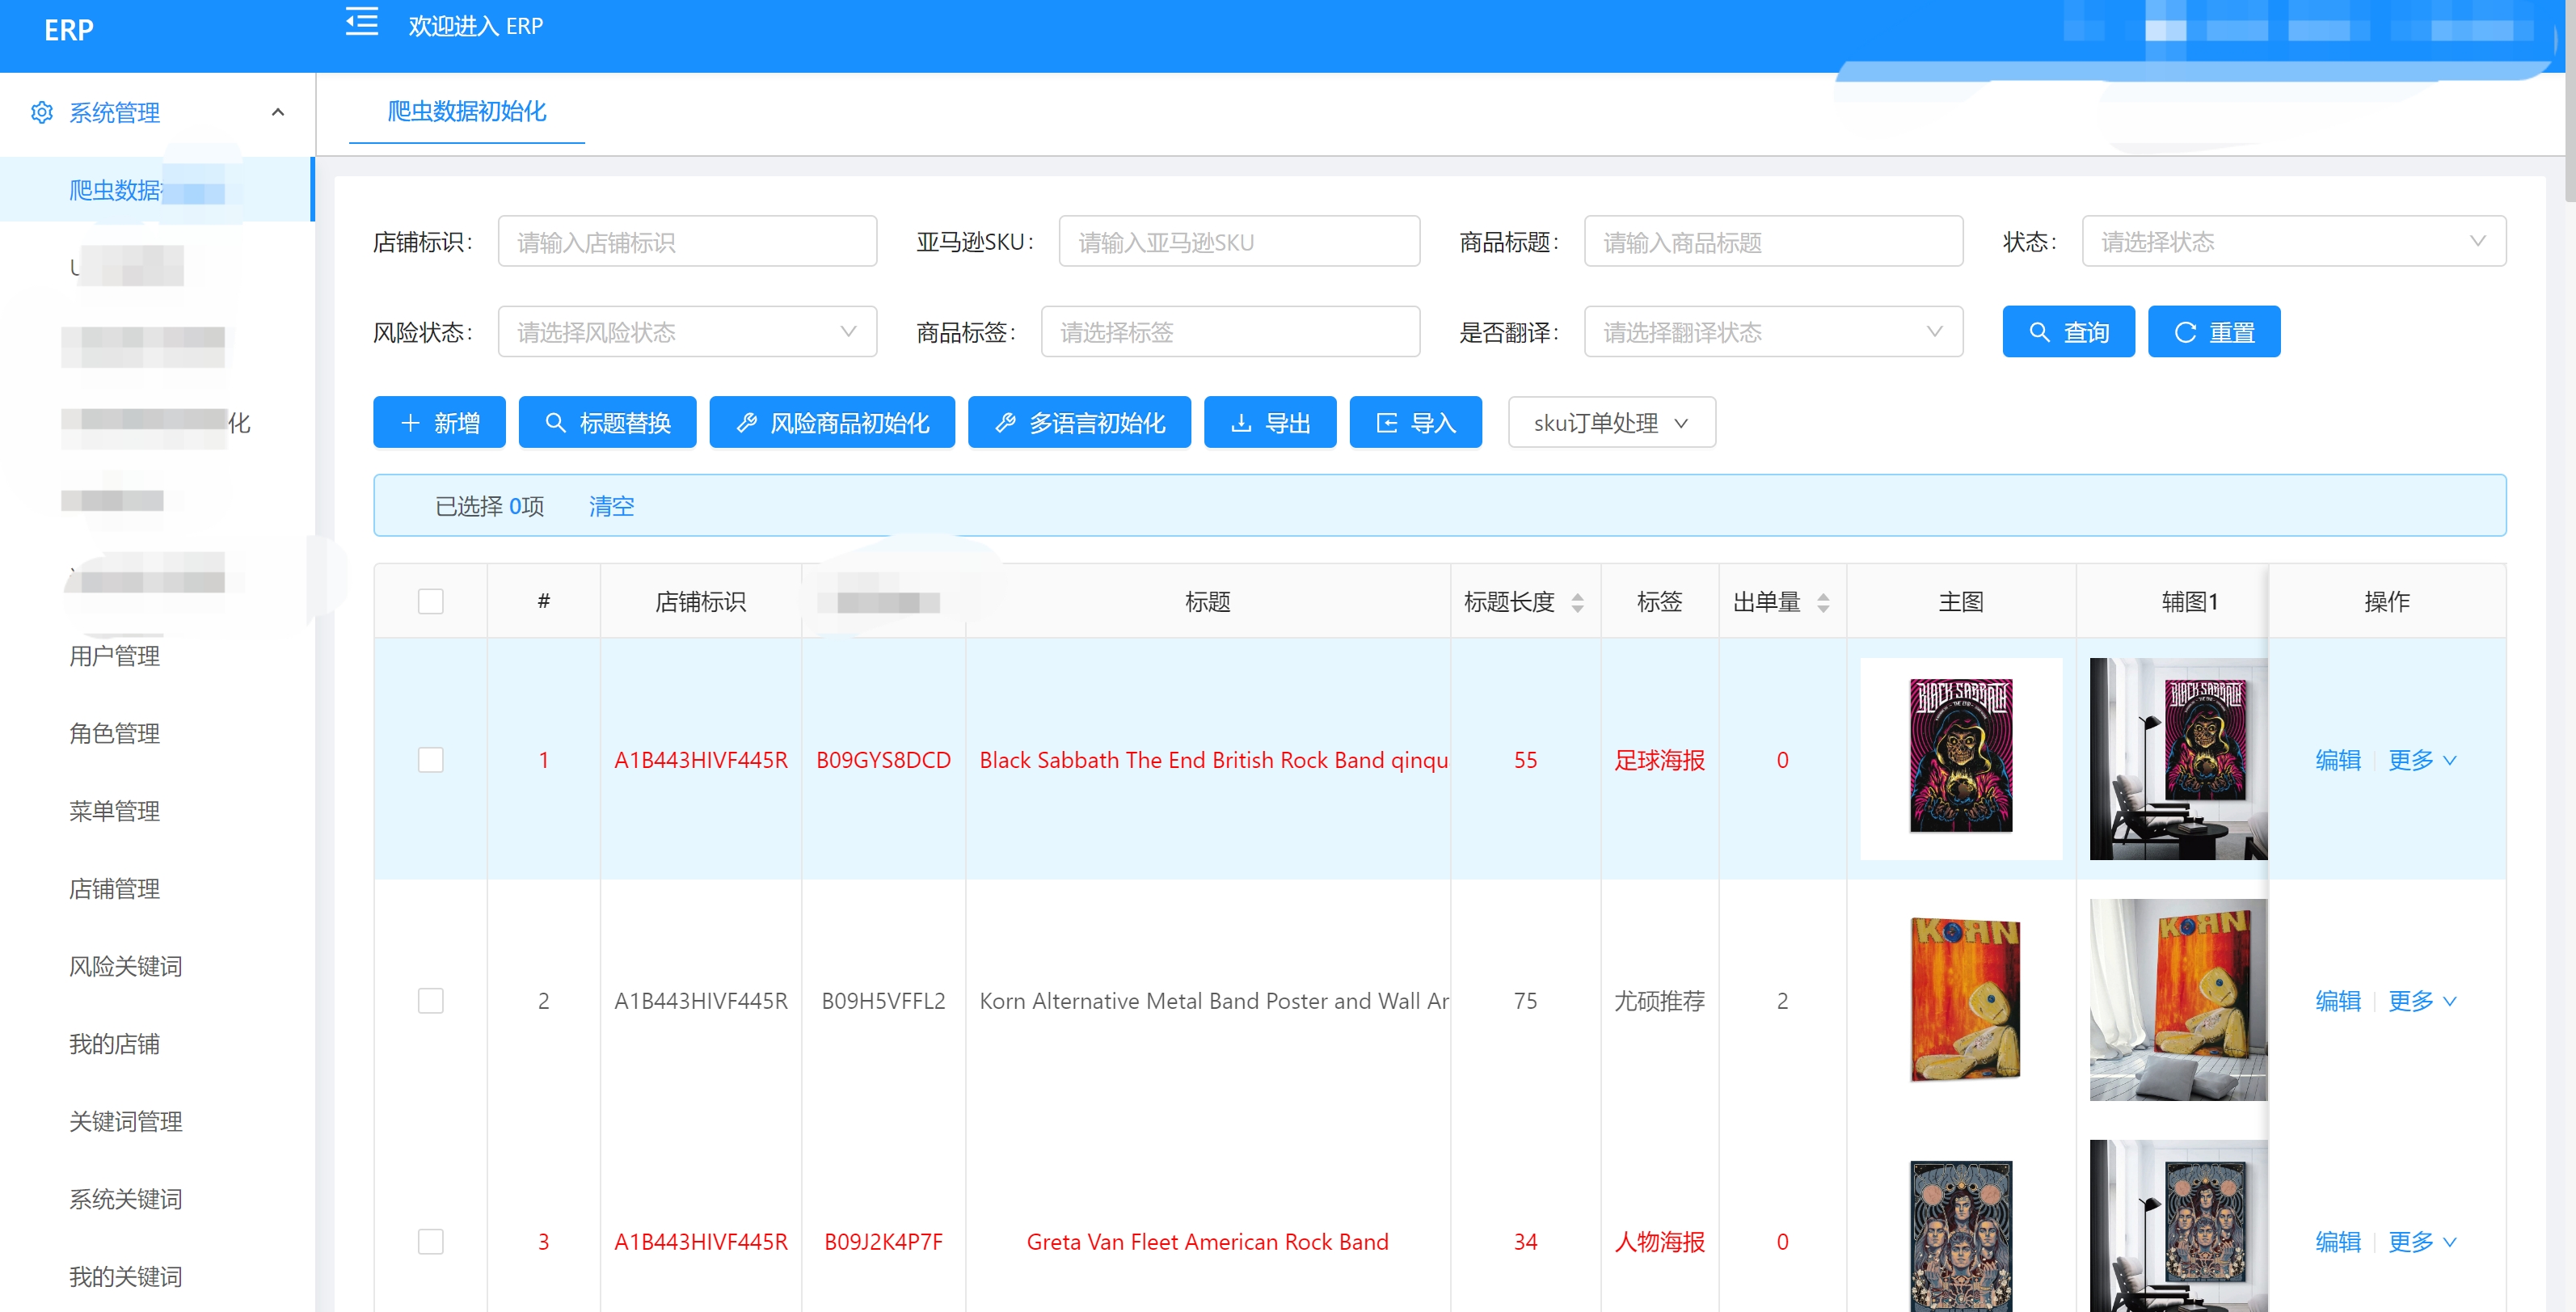Check the row 2 Korn checkbox
The width and height of the screenshot is (2576, 1312).
pos(431,1001)
